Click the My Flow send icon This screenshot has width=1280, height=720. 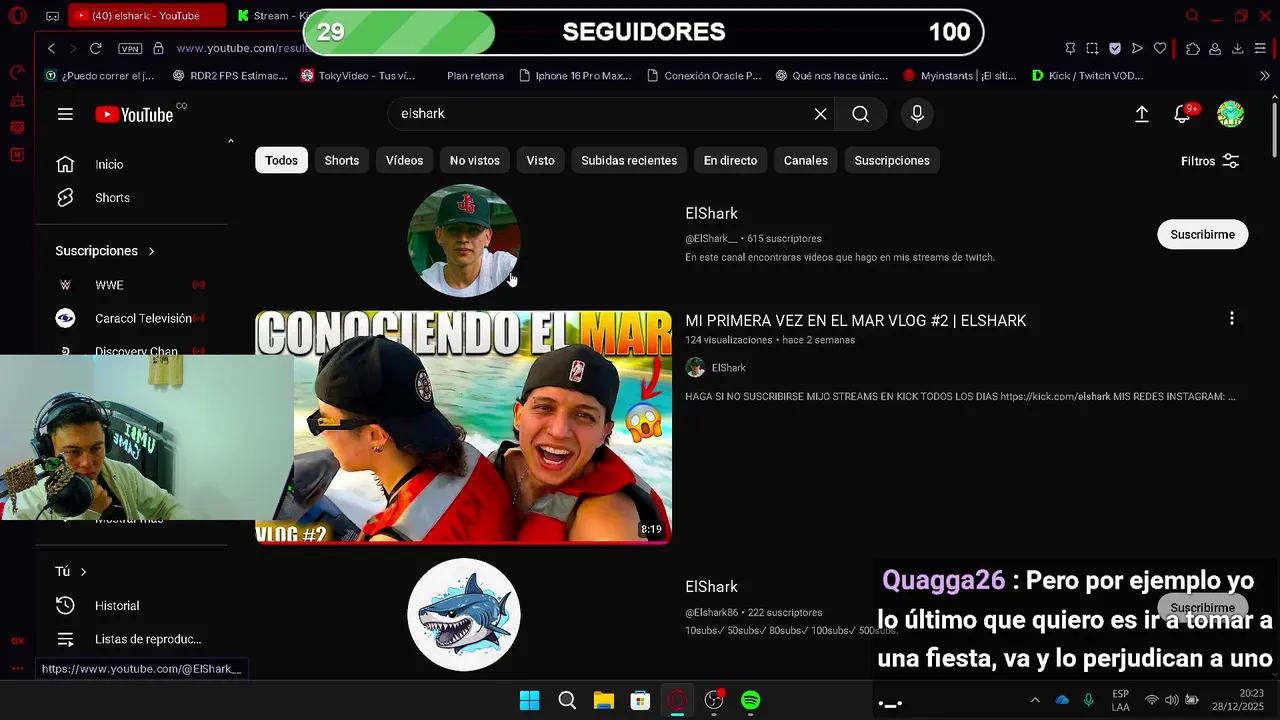click(1137, 48)
